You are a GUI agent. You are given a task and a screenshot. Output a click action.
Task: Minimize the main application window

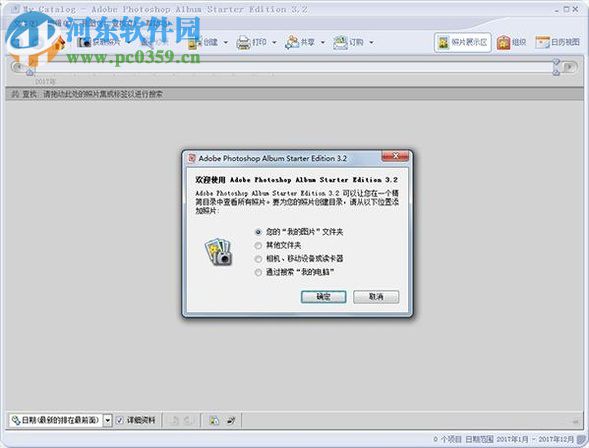click(557, 10)
